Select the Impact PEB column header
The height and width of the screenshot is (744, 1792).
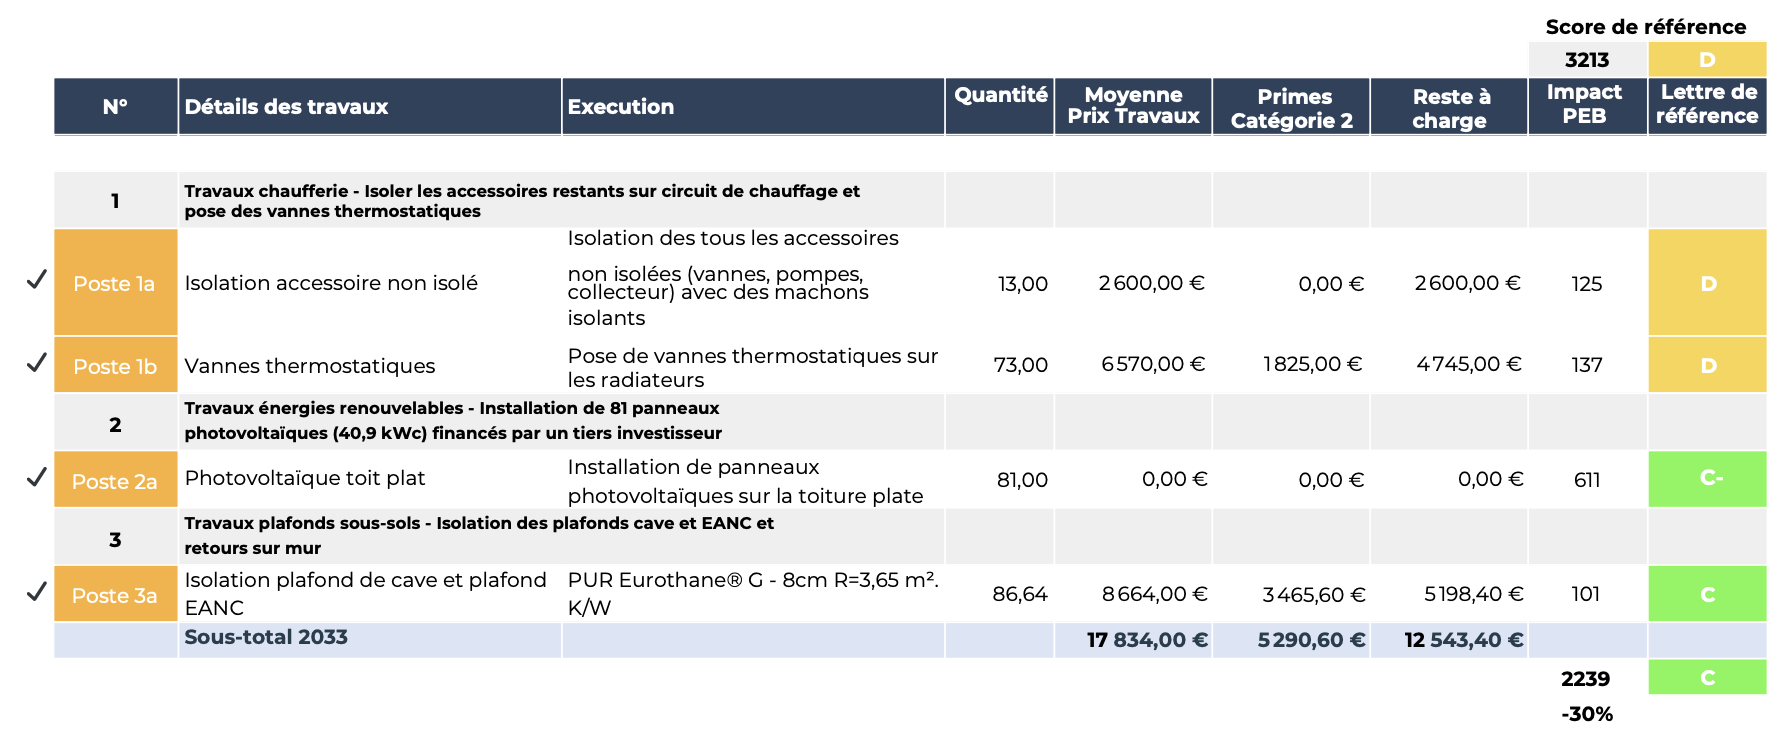point(1586,106)
